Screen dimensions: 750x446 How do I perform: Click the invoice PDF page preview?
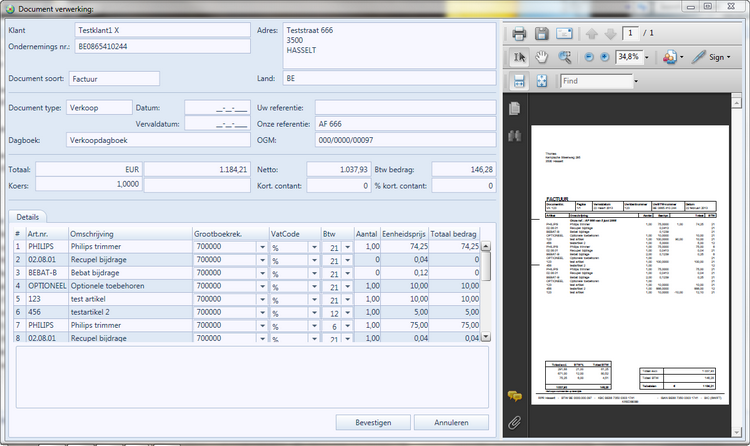[630, 265]
